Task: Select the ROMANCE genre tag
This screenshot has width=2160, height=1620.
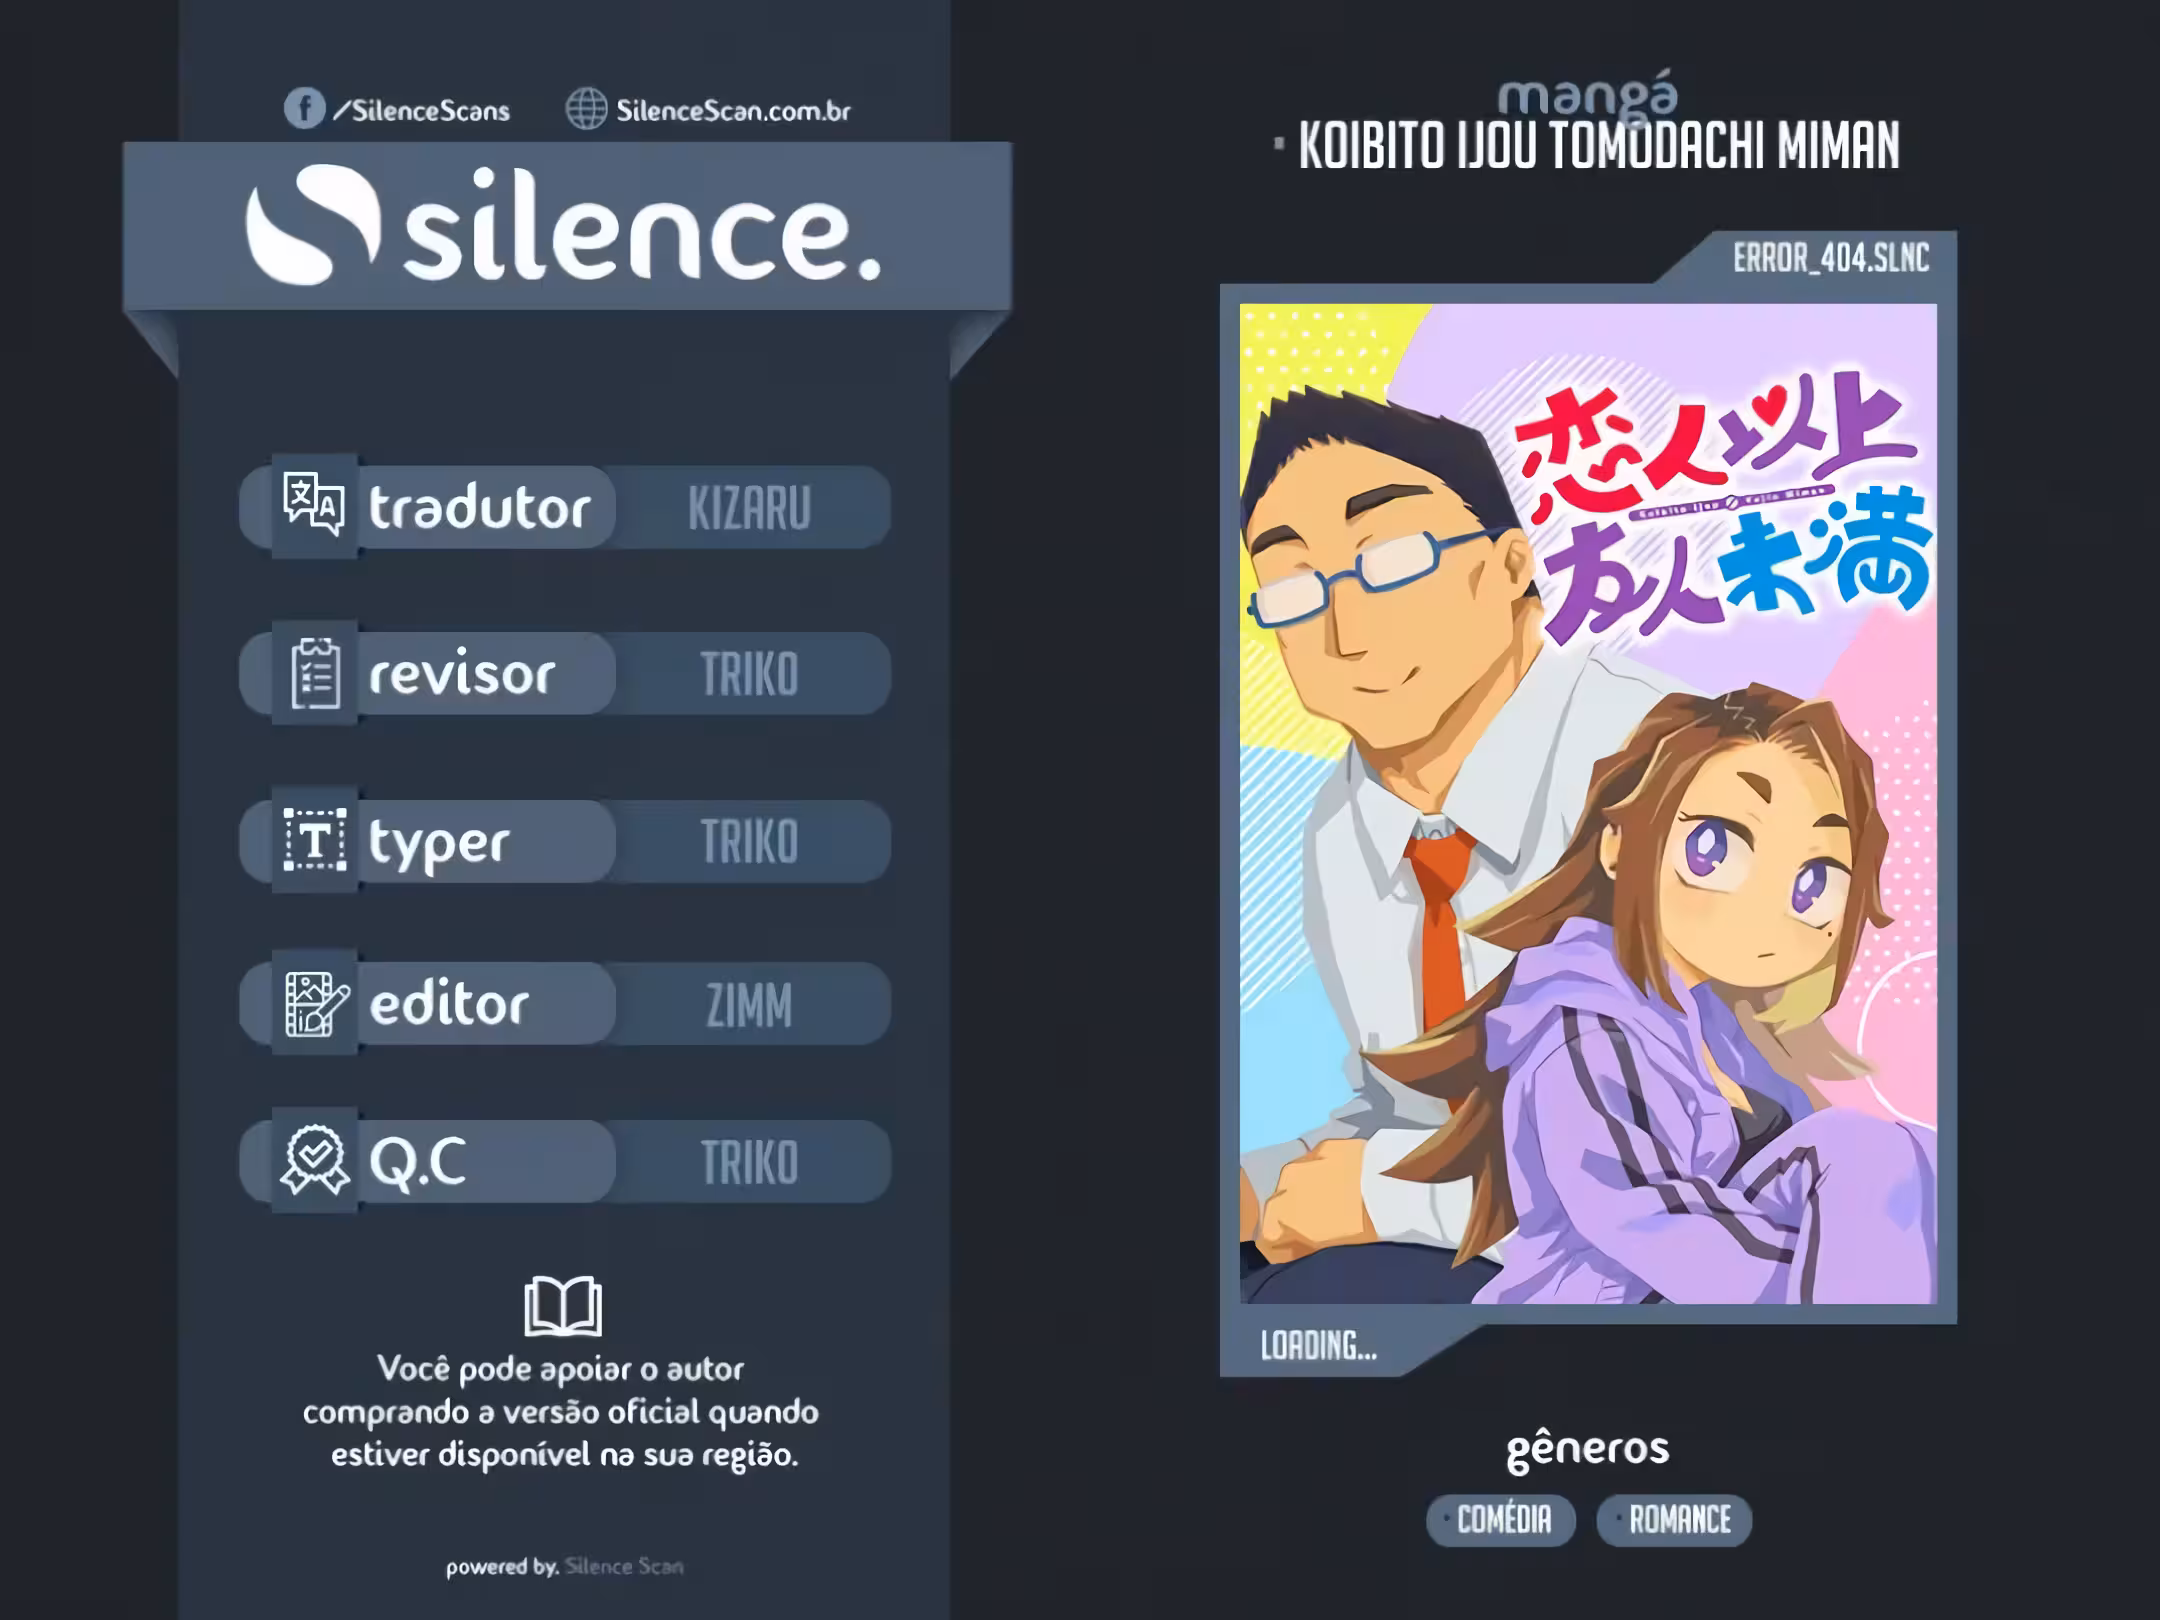Action: point(1675,1520)
